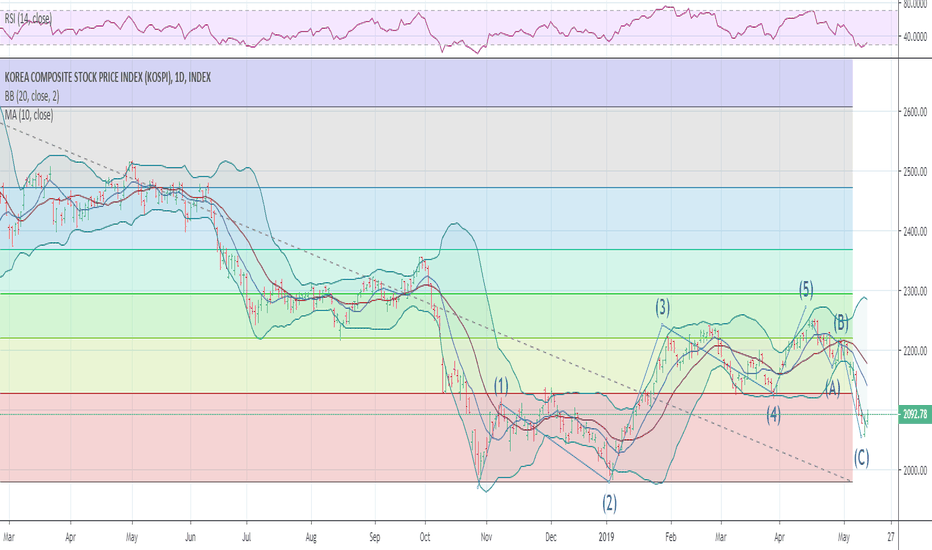Click the 2400.00 price axis label
Screen dimensions: 932x550
(915, 231)
